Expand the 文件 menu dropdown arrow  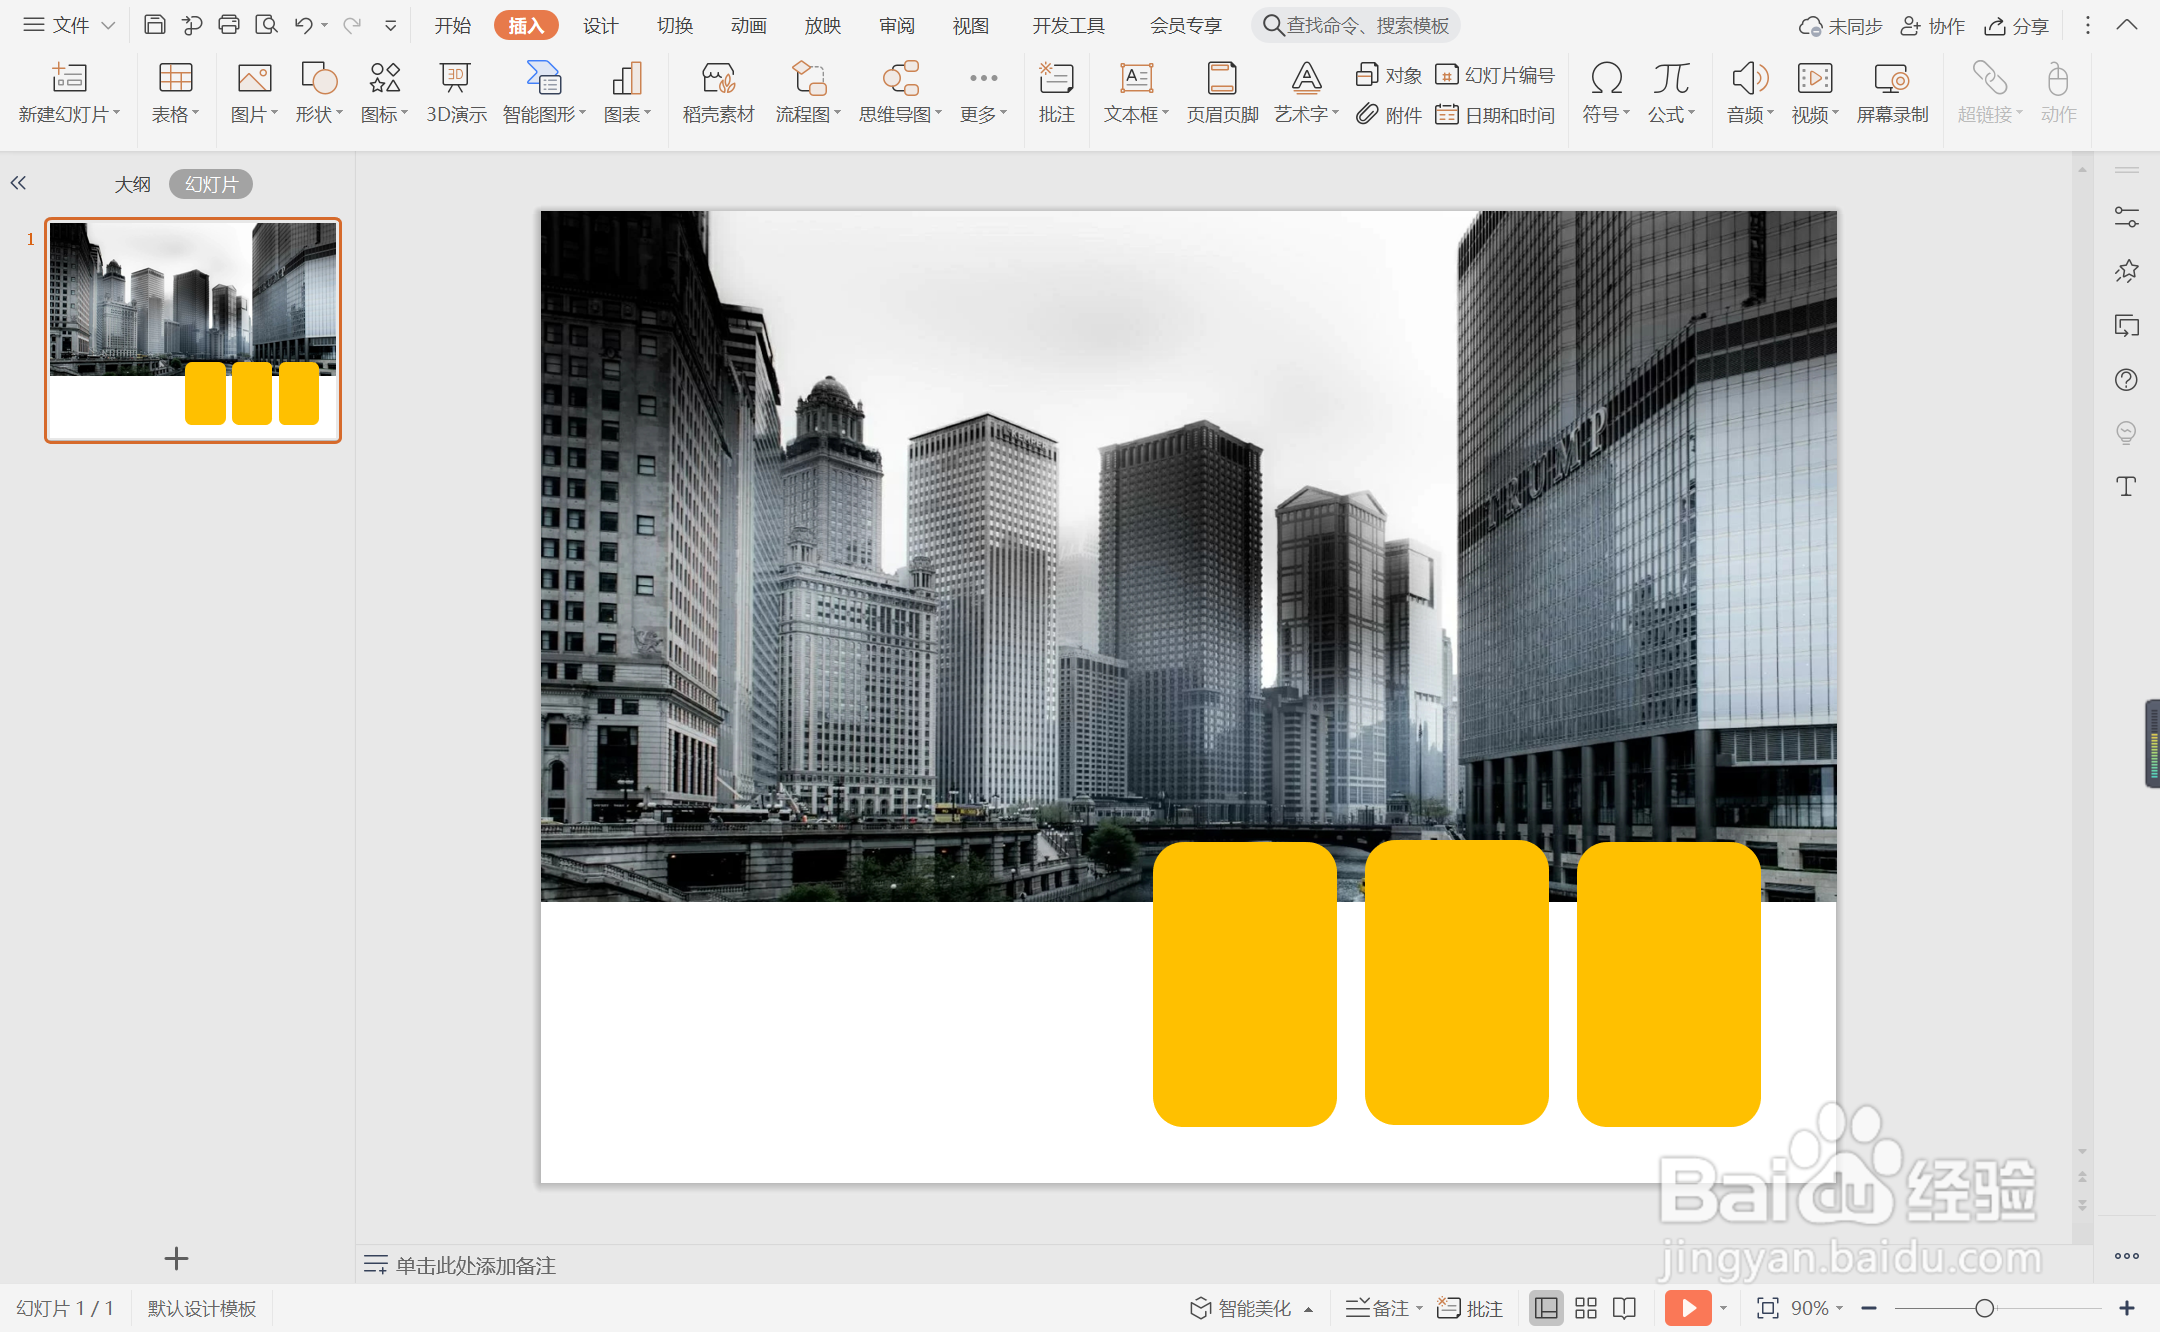coord(109,25)
